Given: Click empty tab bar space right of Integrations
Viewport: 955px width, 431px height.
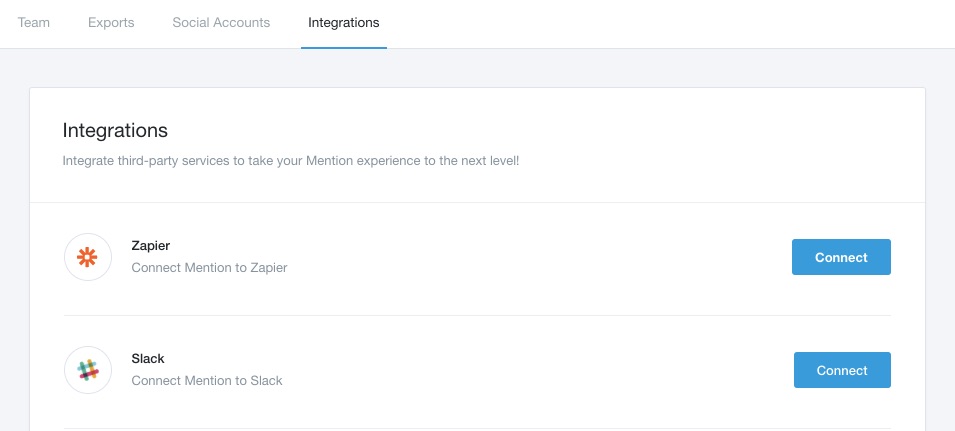Looking at the screenshot, I should pos(670,23).
